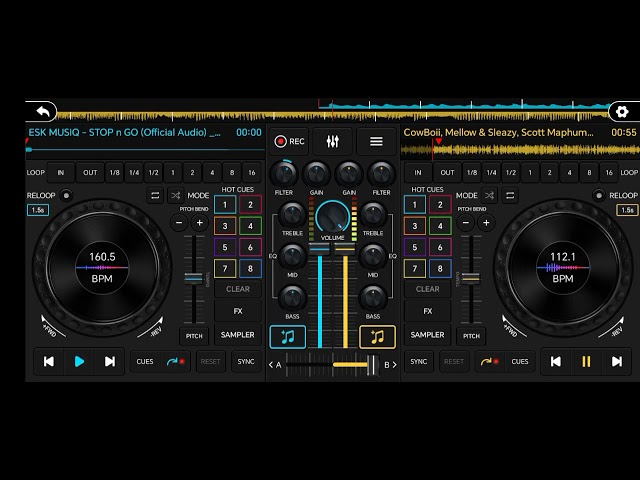Enable RELOOP radio on deck B
Viewport: 640px width, 480px height.
tap(598, 196)
